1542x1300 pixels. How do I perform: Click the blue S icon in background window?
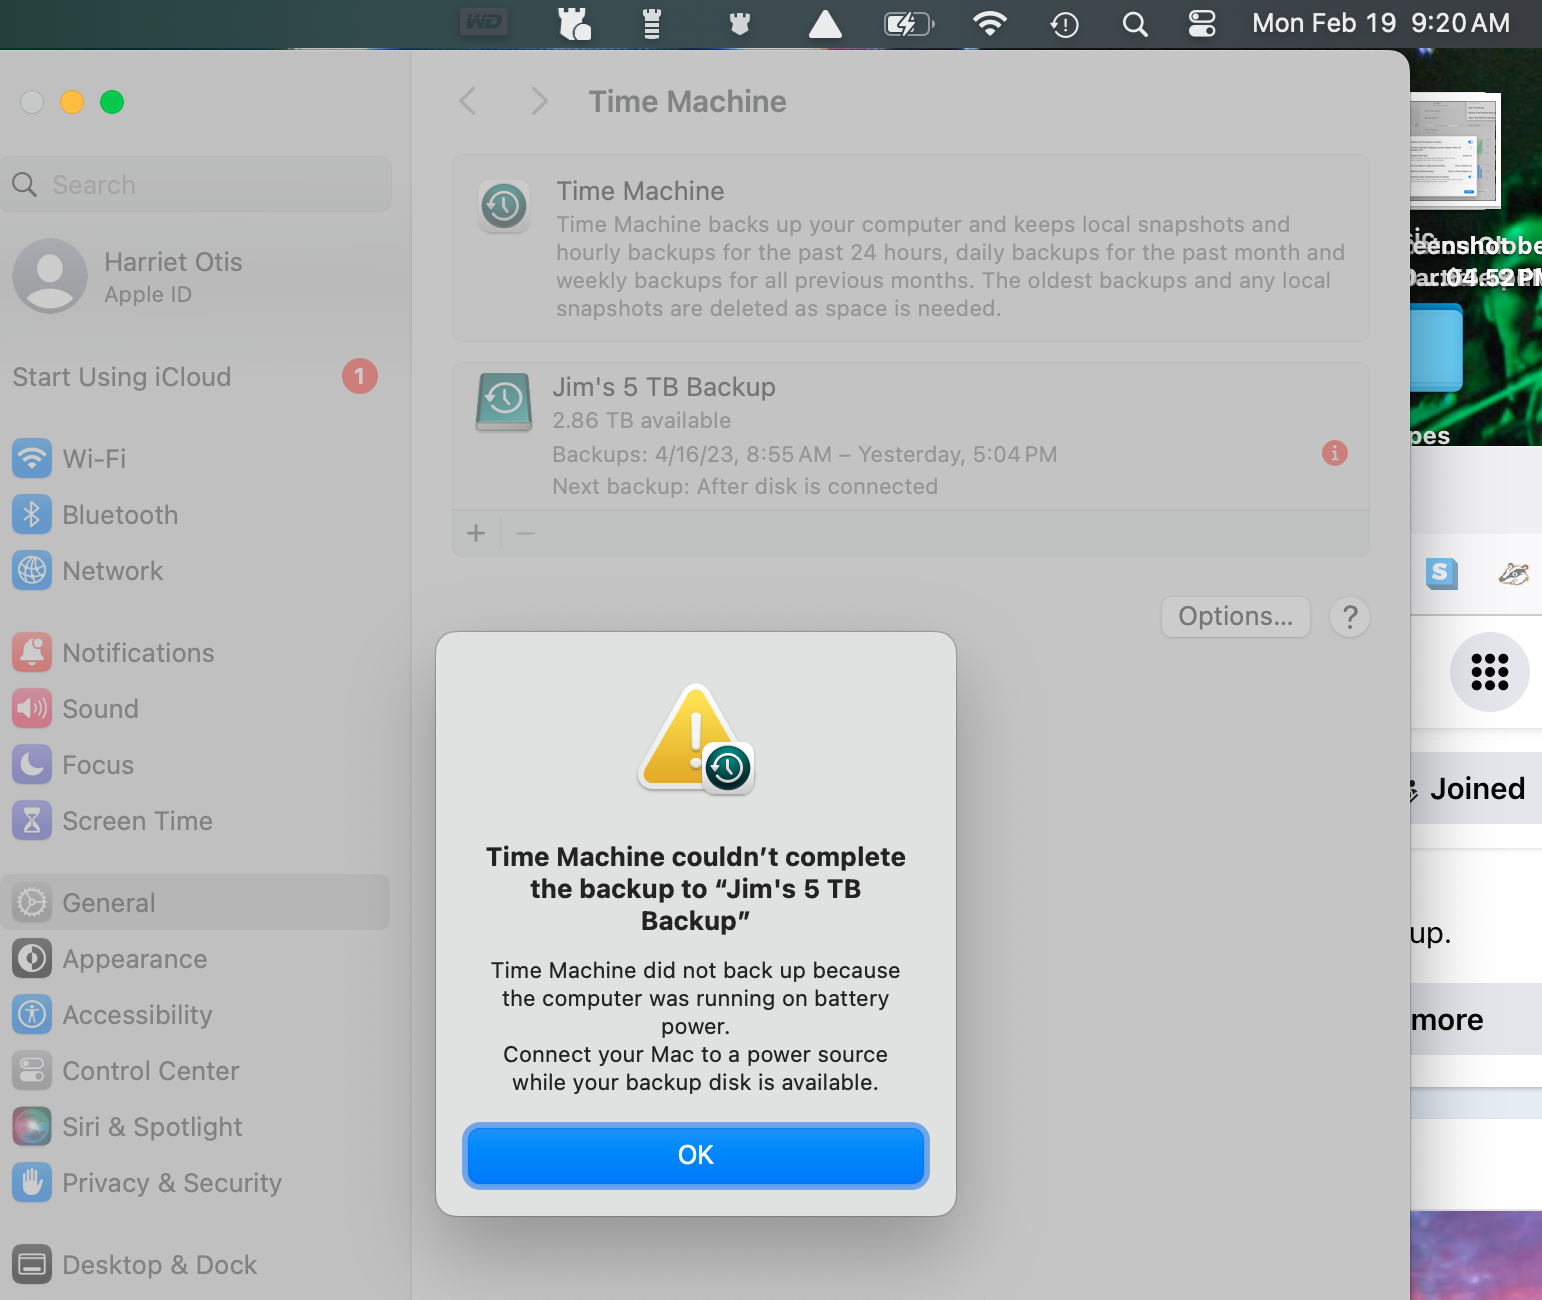point(1441,573)
